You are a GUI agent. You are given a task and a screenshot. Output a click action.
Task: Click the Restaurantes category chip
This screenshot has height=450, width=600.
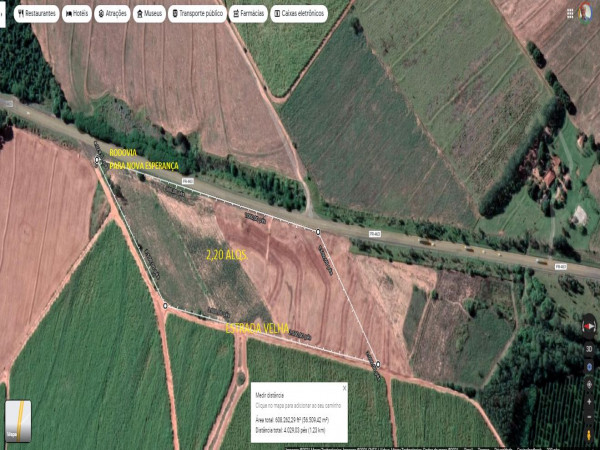point(37,14)
